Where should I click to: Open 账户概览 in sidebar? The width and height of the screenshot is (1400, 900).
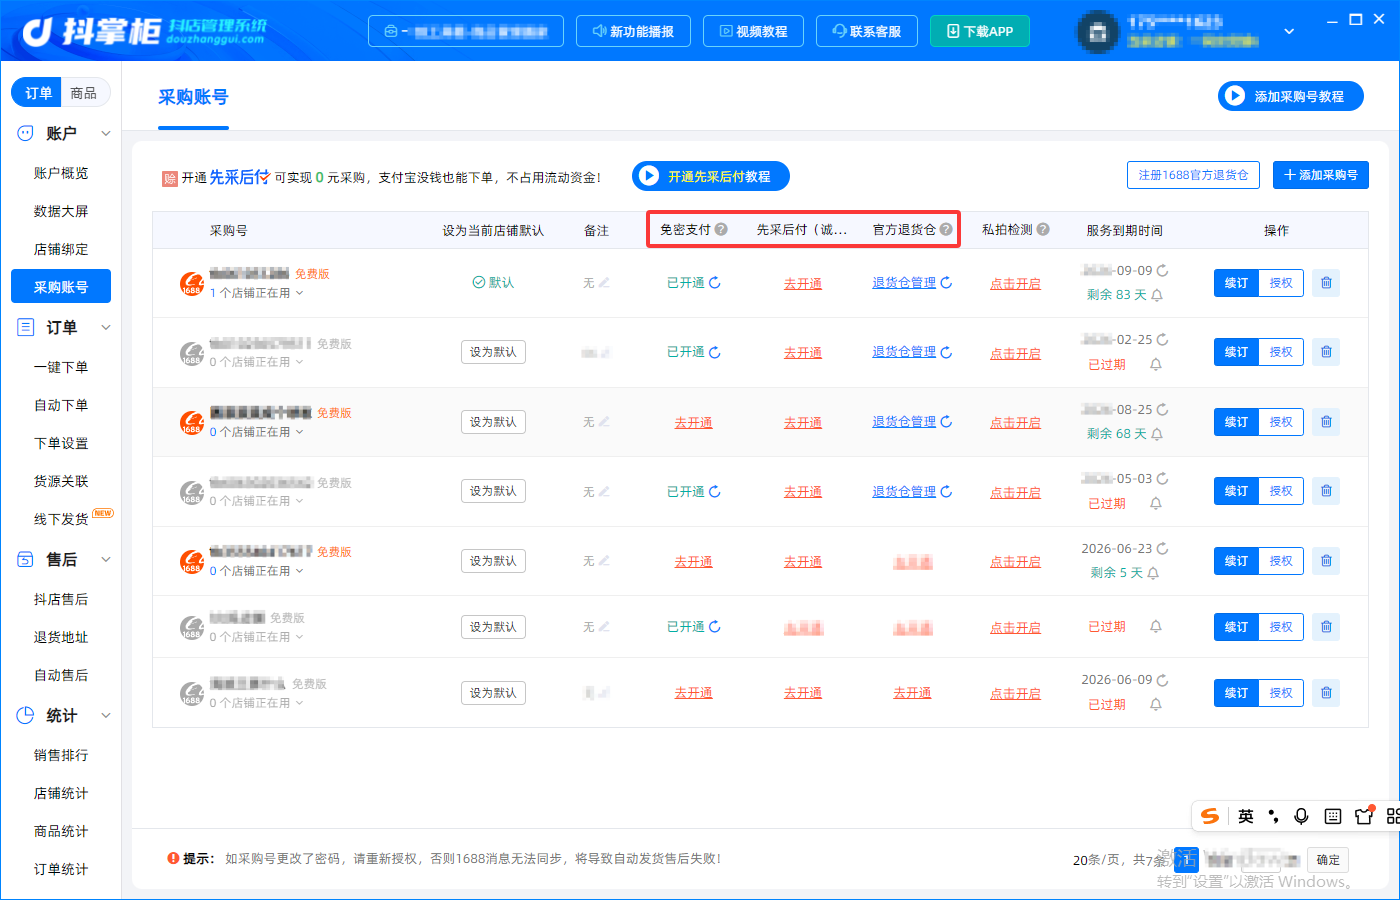pos(61,173)
